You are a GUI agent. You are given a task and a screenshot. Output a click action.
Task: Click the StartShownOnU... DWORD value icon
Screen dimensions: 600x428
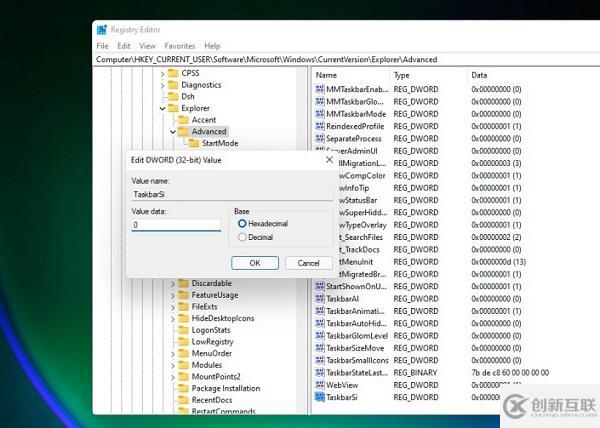pyautogui.click(x=320, y=286)
